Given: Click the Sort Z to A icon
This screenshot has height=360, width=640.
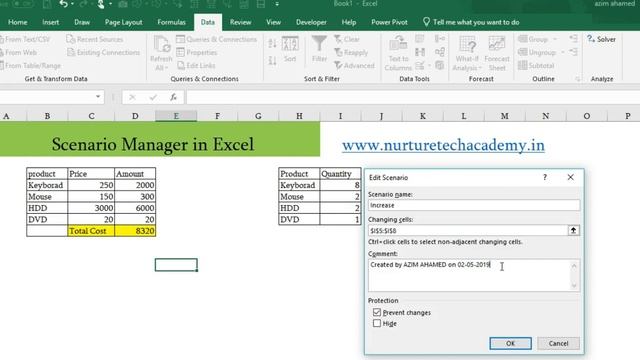Looking at the screenshot, I should pyautogui.click(x=273, y=60).
